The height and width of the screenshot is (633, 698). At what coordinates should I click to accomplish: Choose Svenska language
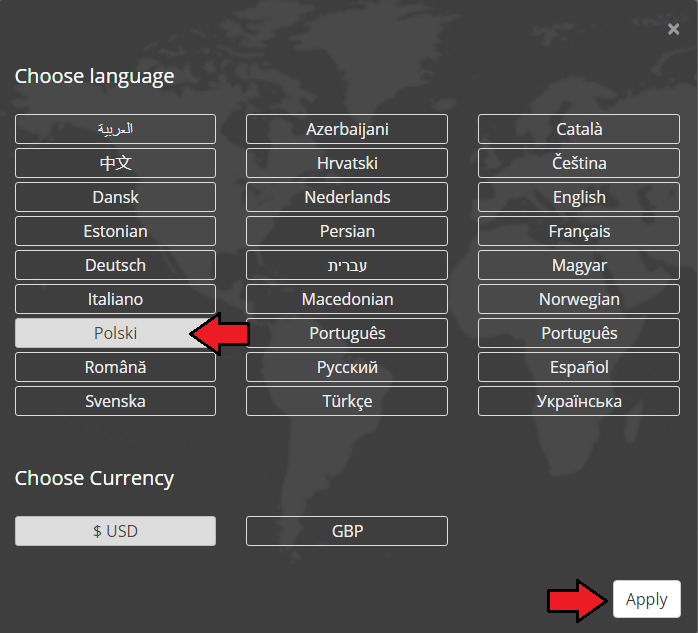(x=115, y=401)
